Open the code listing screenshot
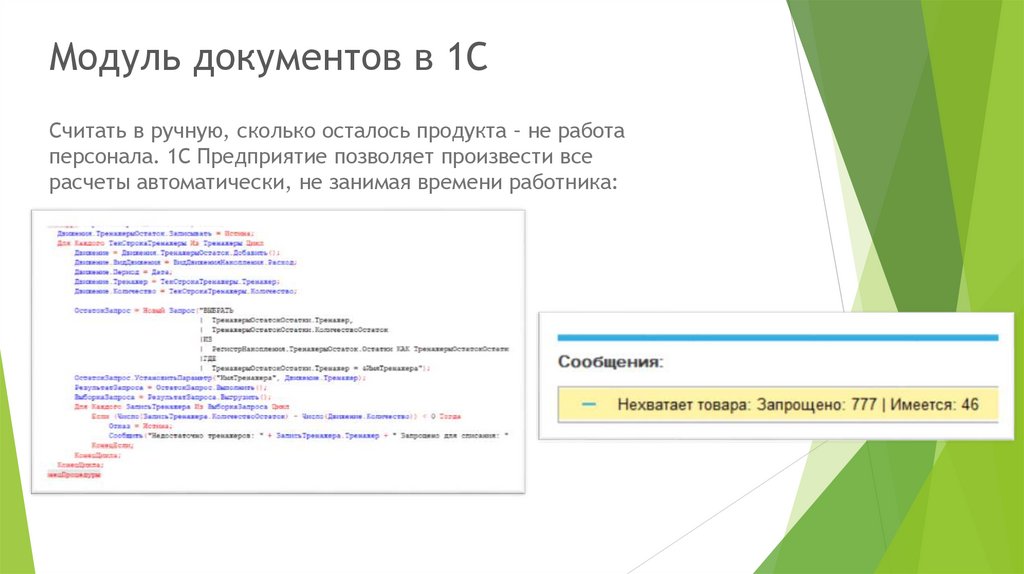1024x574 pixels. point(278,351)
